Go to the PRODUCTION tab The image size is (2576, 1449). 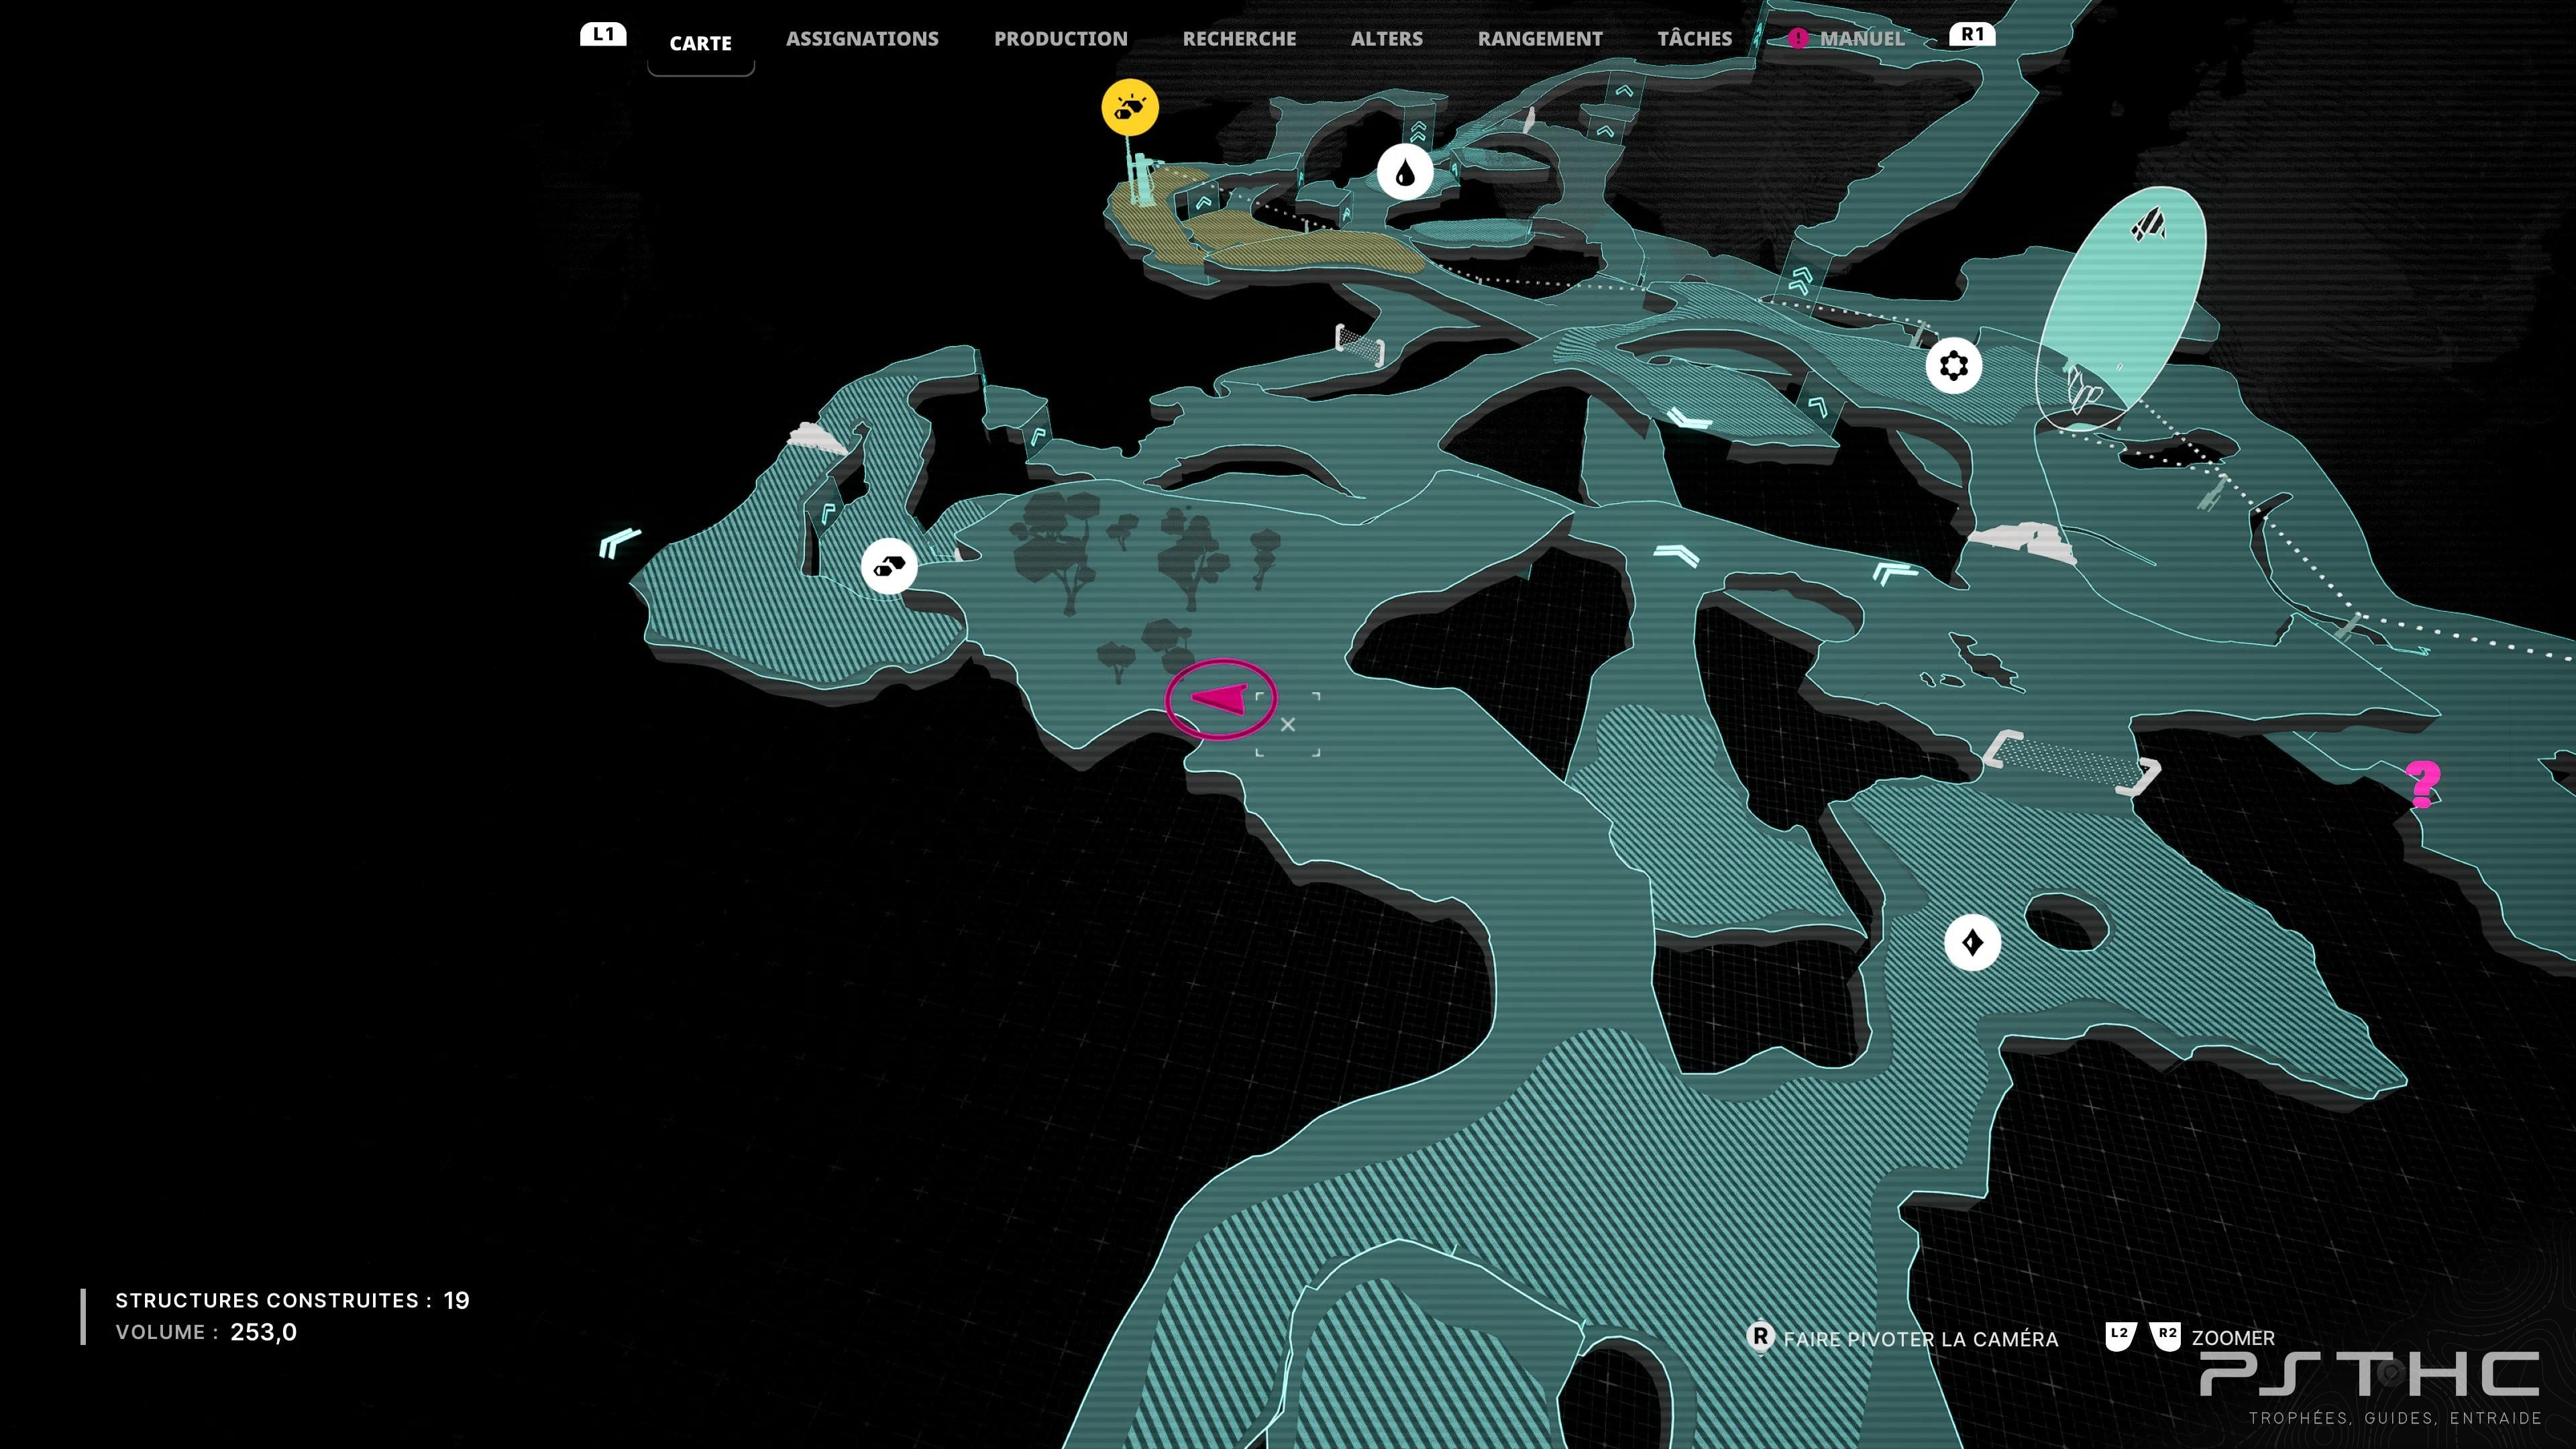click(x=1061, y=39)
